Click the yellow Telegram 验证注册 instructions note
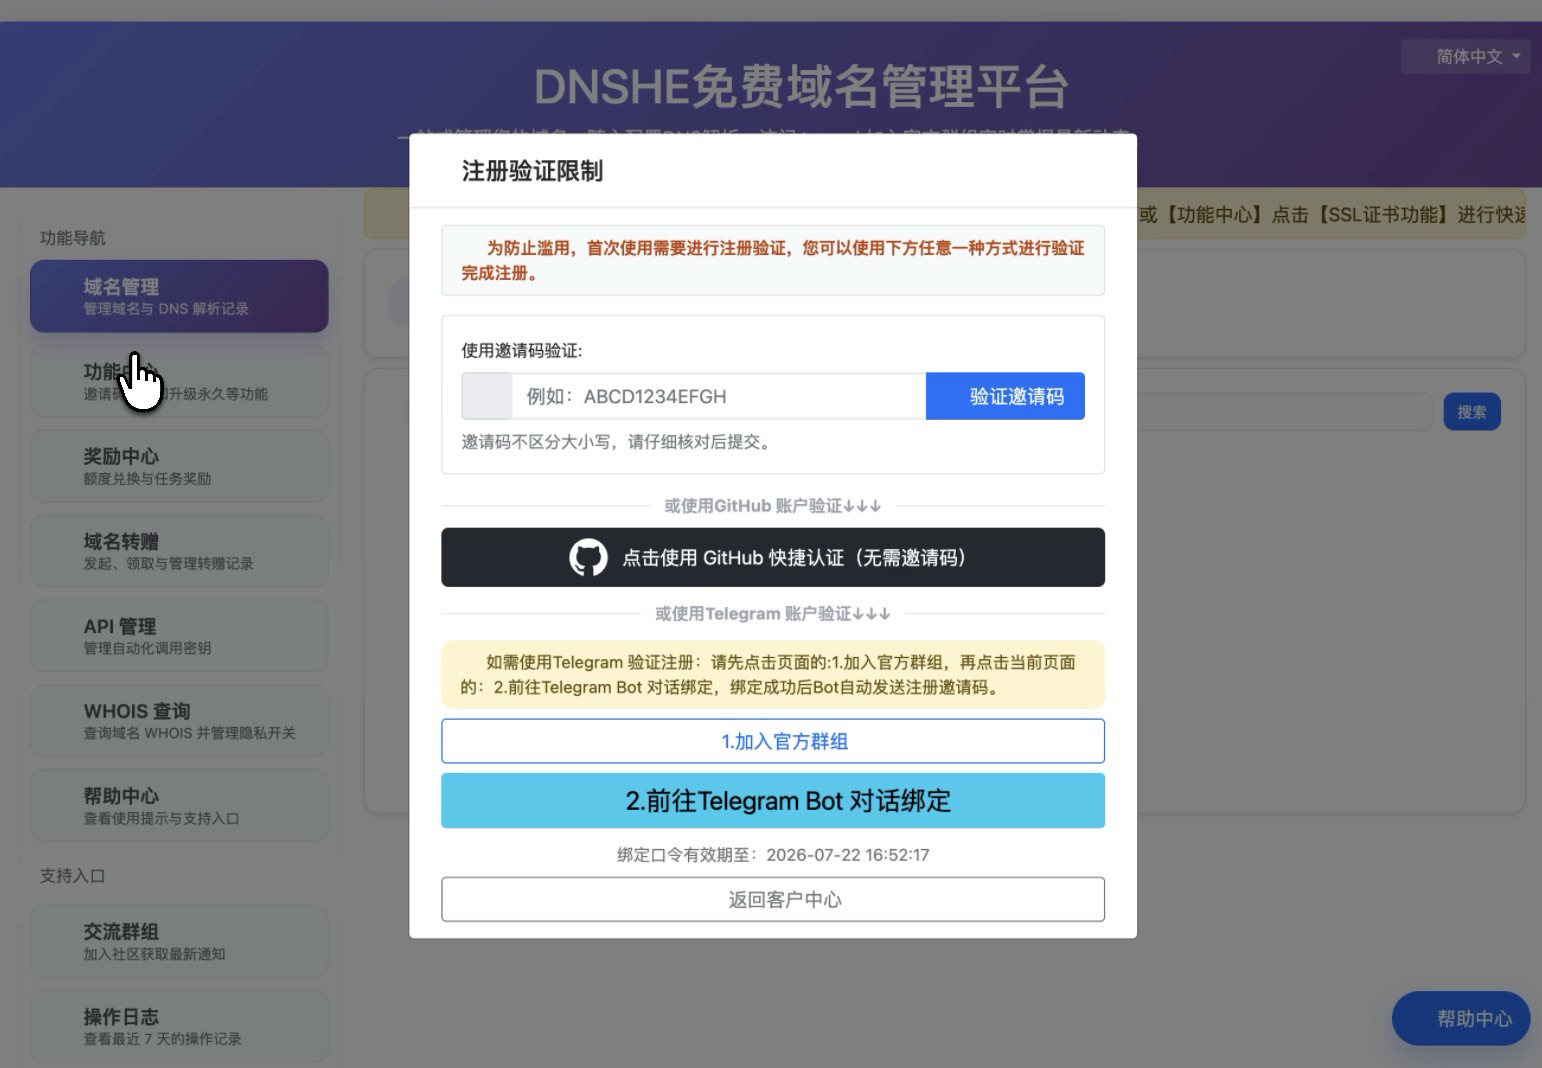Viewport: 1542px width, 1068px height. tap(773, 674)
